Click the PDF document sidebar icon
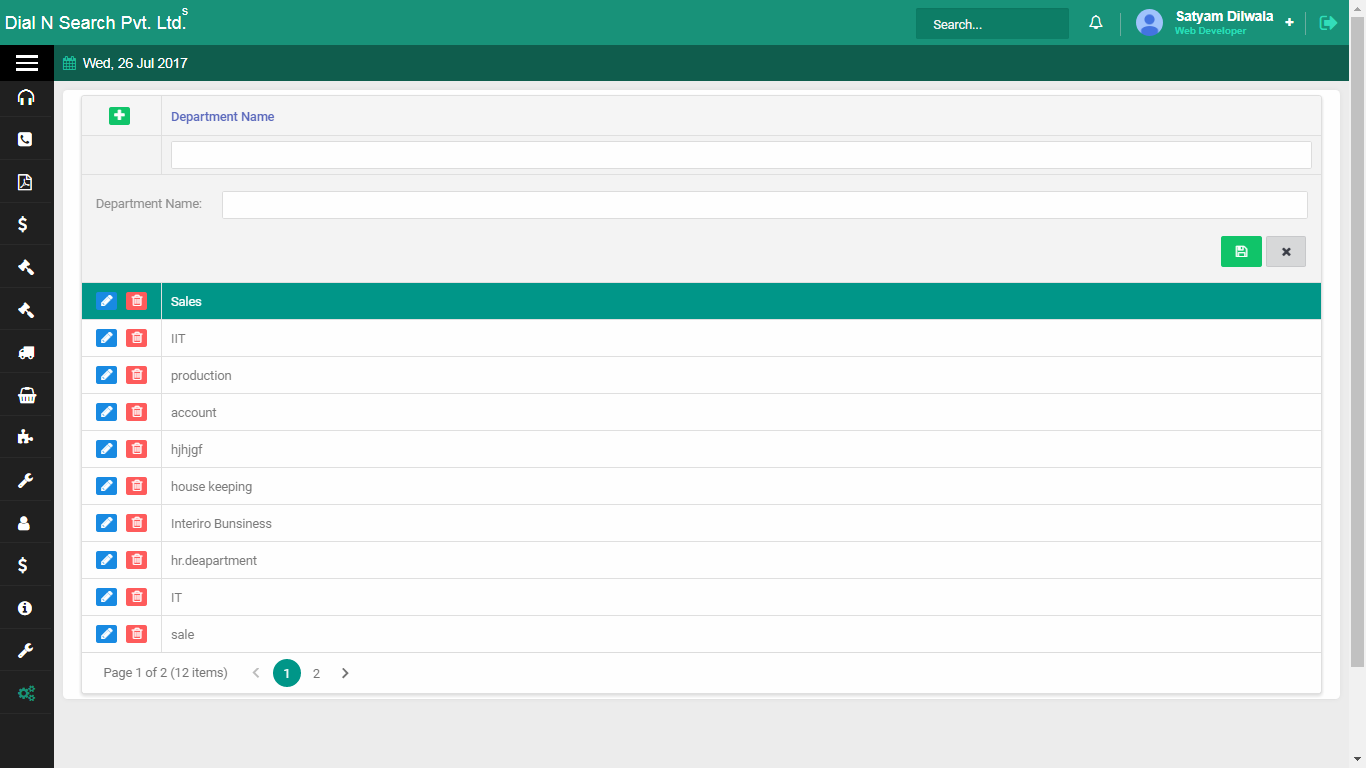 tap(26, 182)
